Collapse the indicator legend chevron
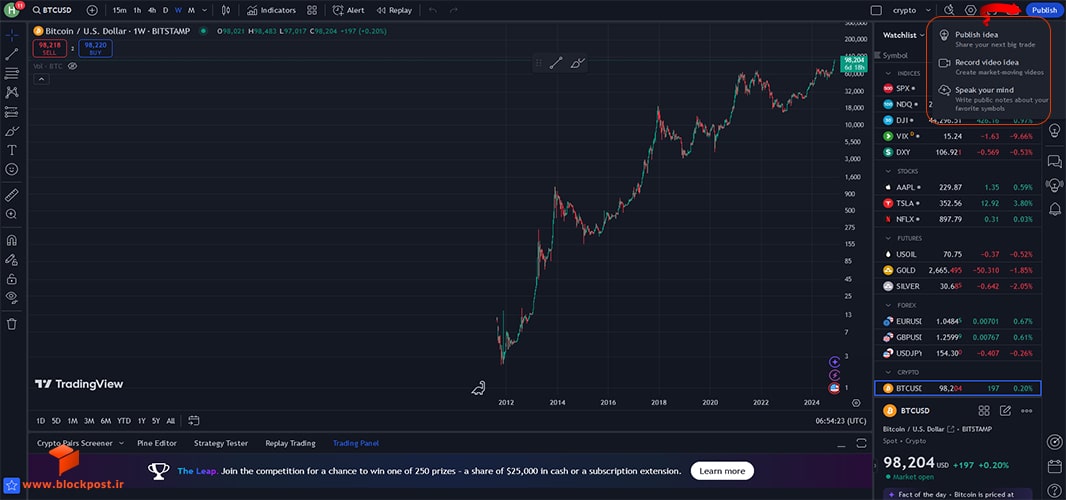Viewport: 1066px width, 500px height. tap(41, 80)
